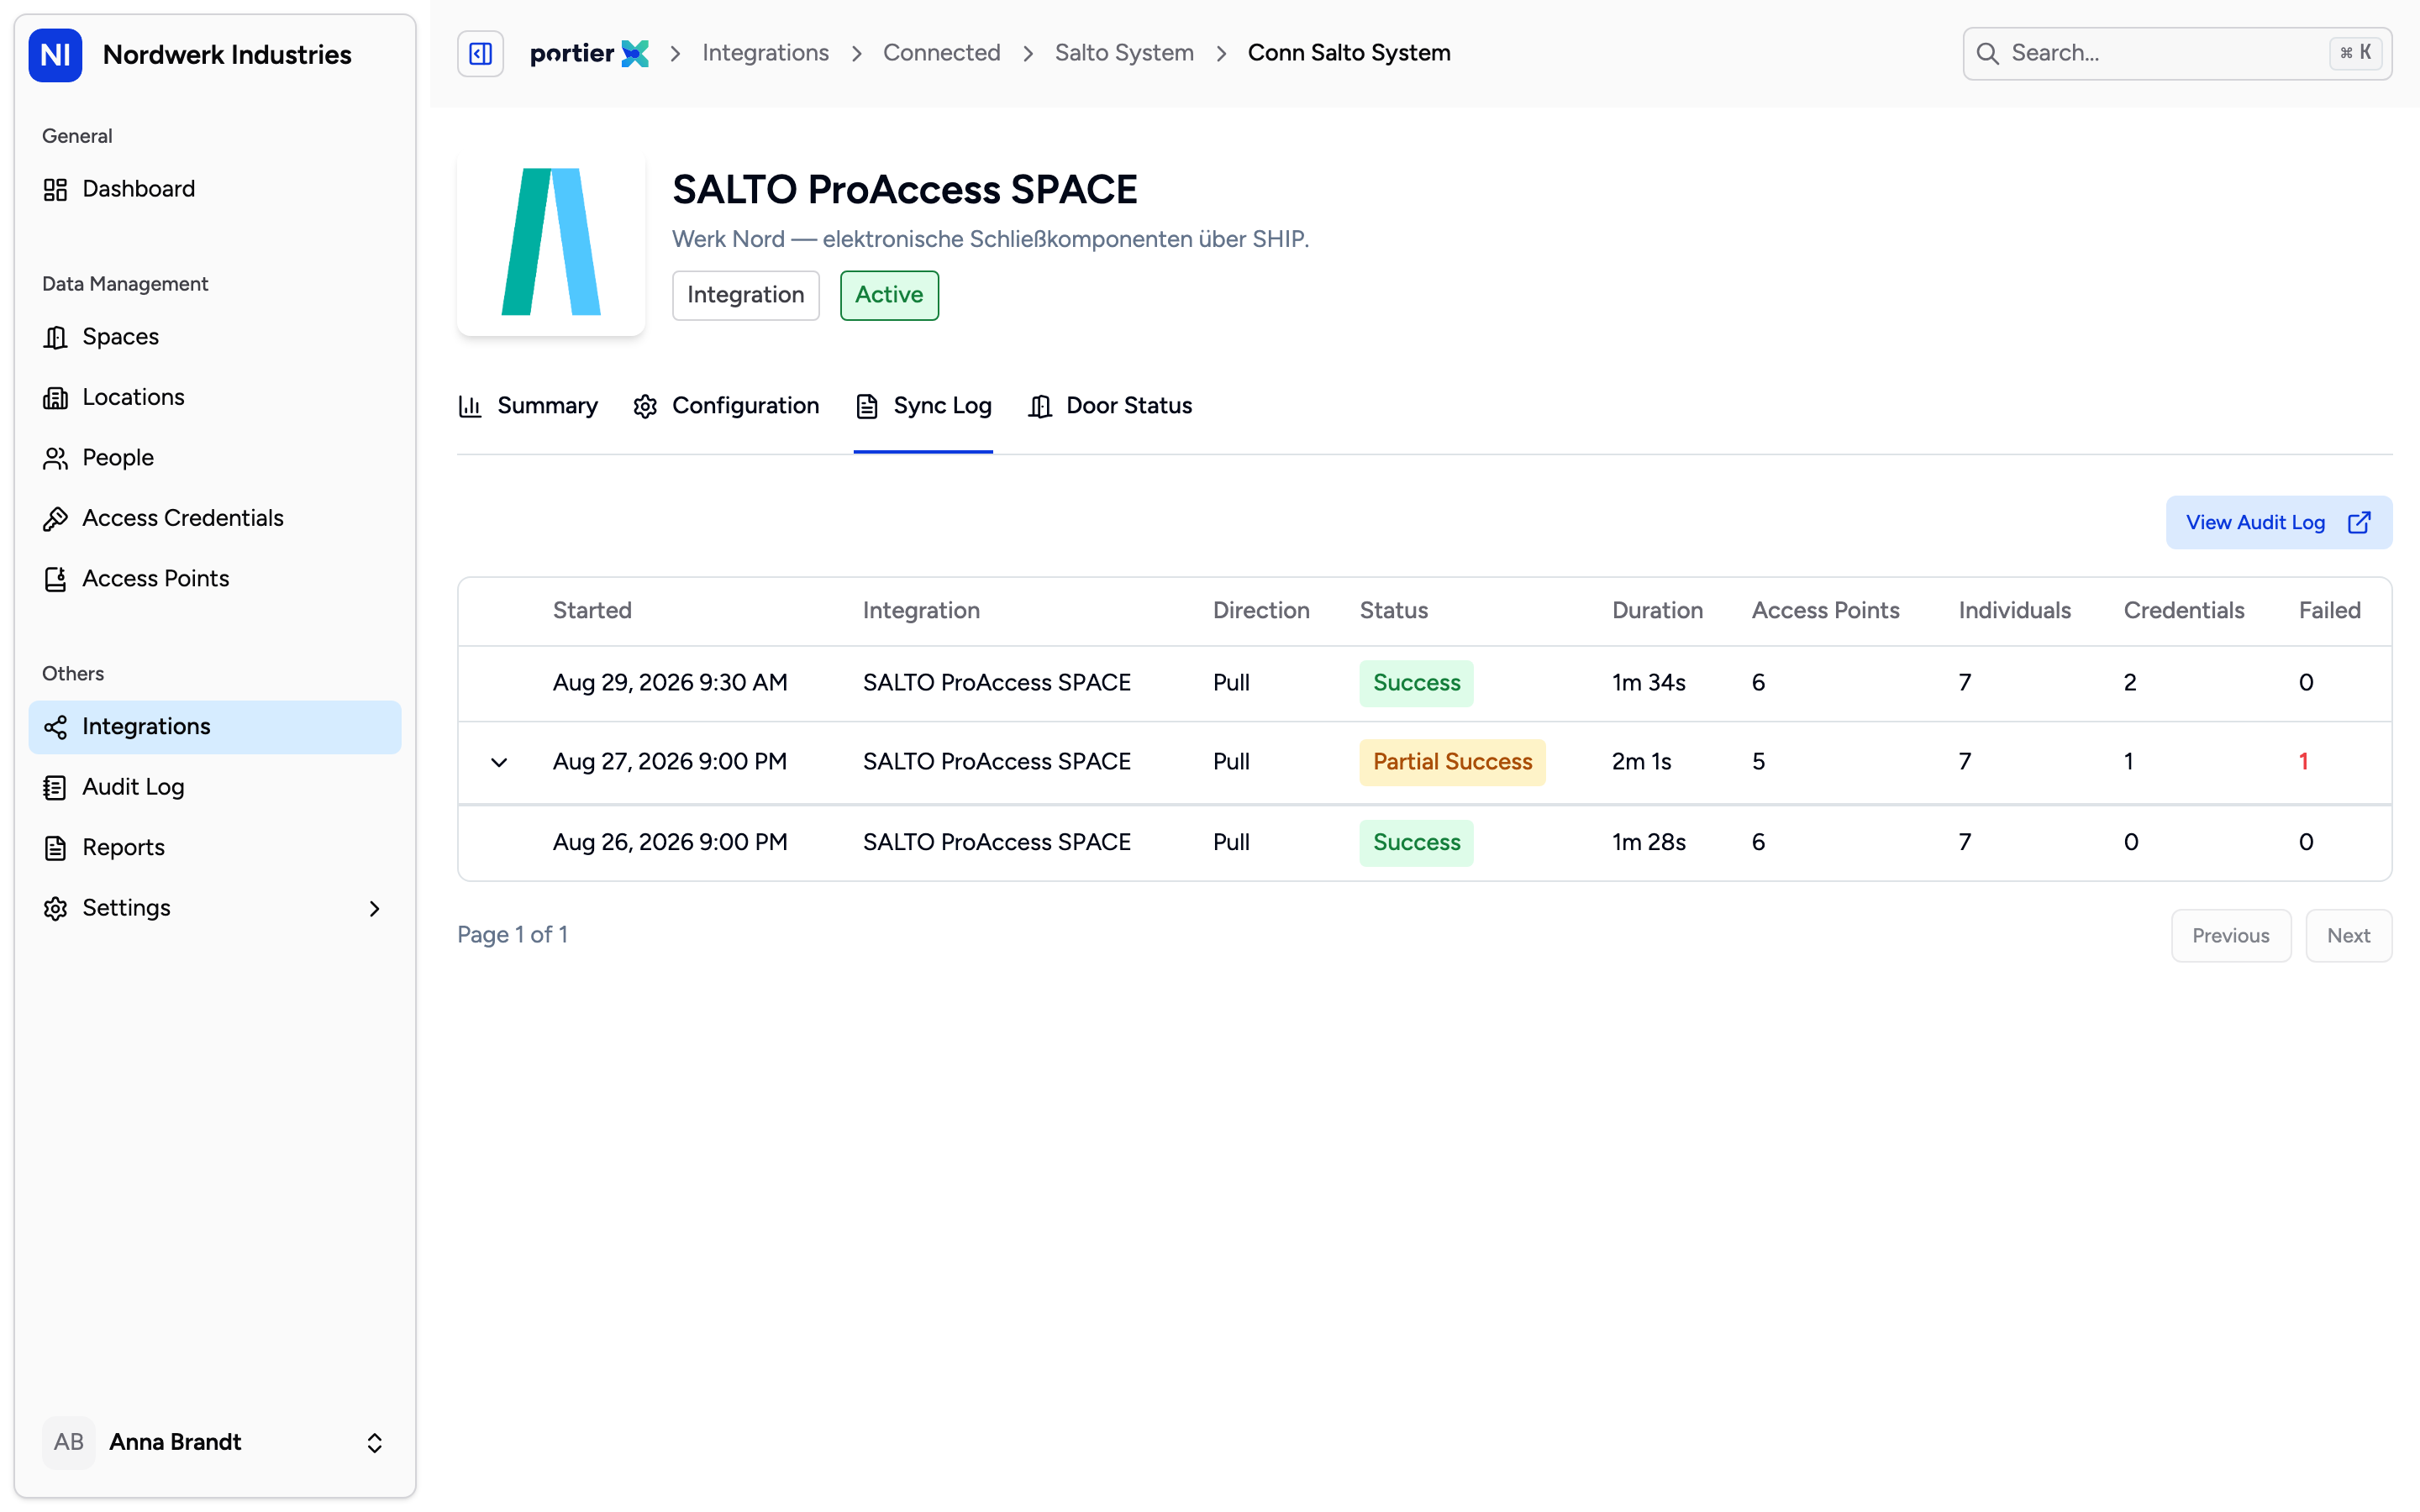Click the Status column header
The image size is (2420, 1512).
(1393, 611)
